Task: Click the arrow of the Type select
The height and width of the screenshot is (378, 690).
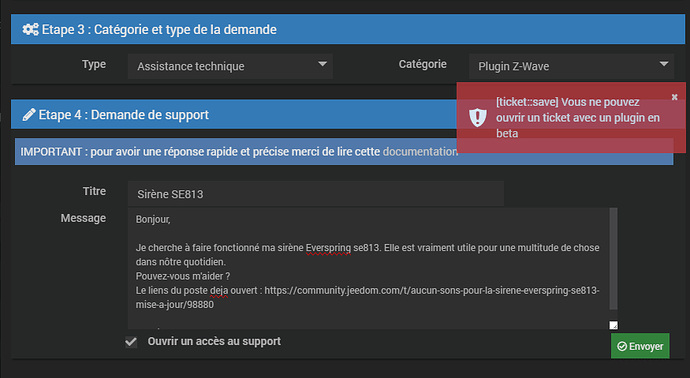Action: click(323, 64)
